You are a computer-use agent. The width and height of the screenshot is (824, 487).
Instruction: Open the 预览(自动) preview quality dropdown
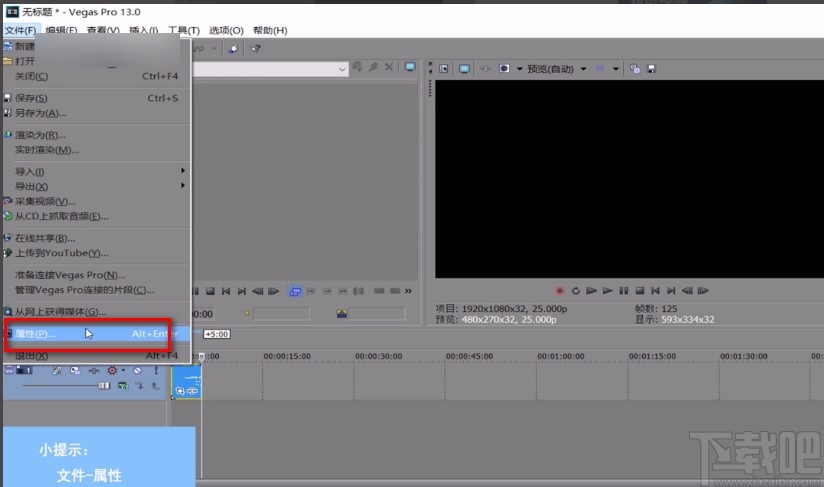tap(583, 69)
